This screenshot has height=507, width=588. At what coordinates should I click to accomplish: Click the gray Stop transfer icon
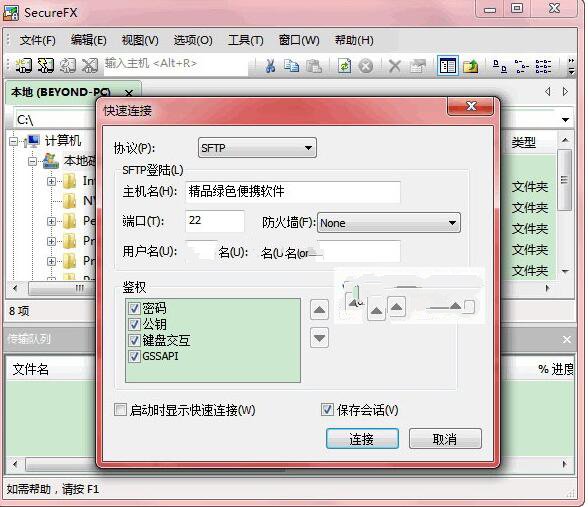pos(366,66)
